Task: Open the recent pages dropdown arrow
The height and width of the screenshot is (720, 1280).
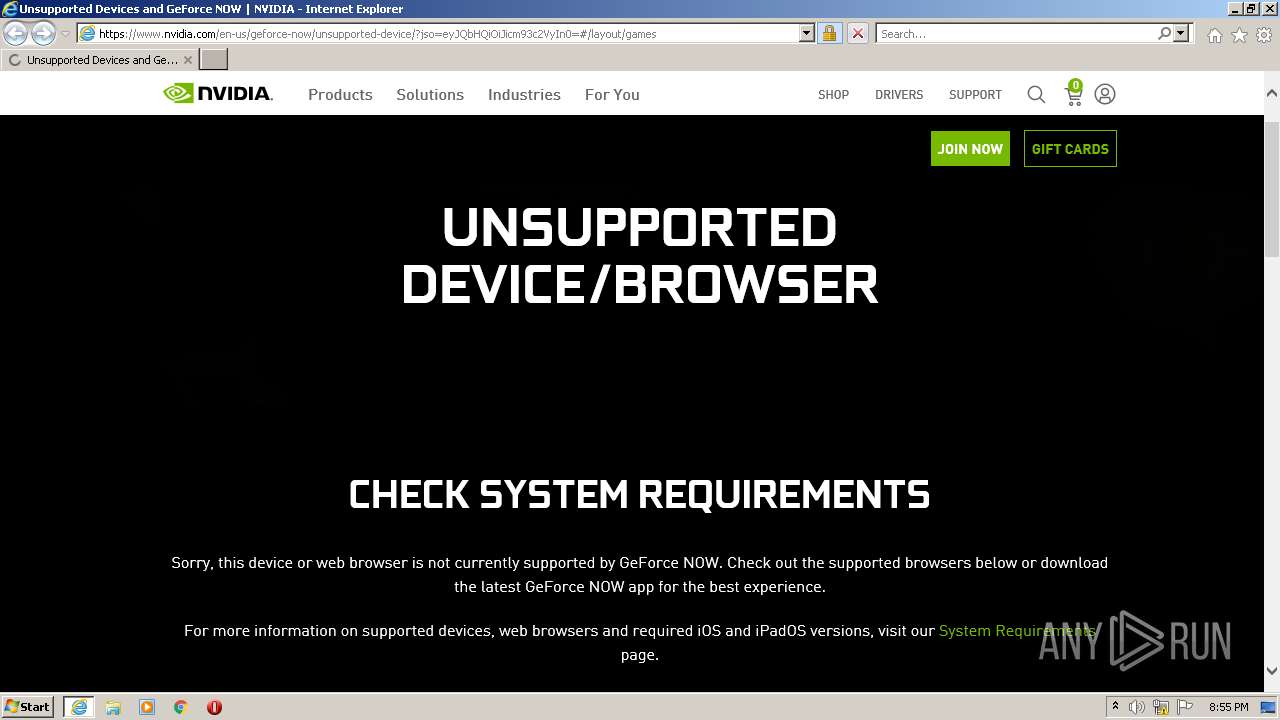Action: click(x=65, y=33)
